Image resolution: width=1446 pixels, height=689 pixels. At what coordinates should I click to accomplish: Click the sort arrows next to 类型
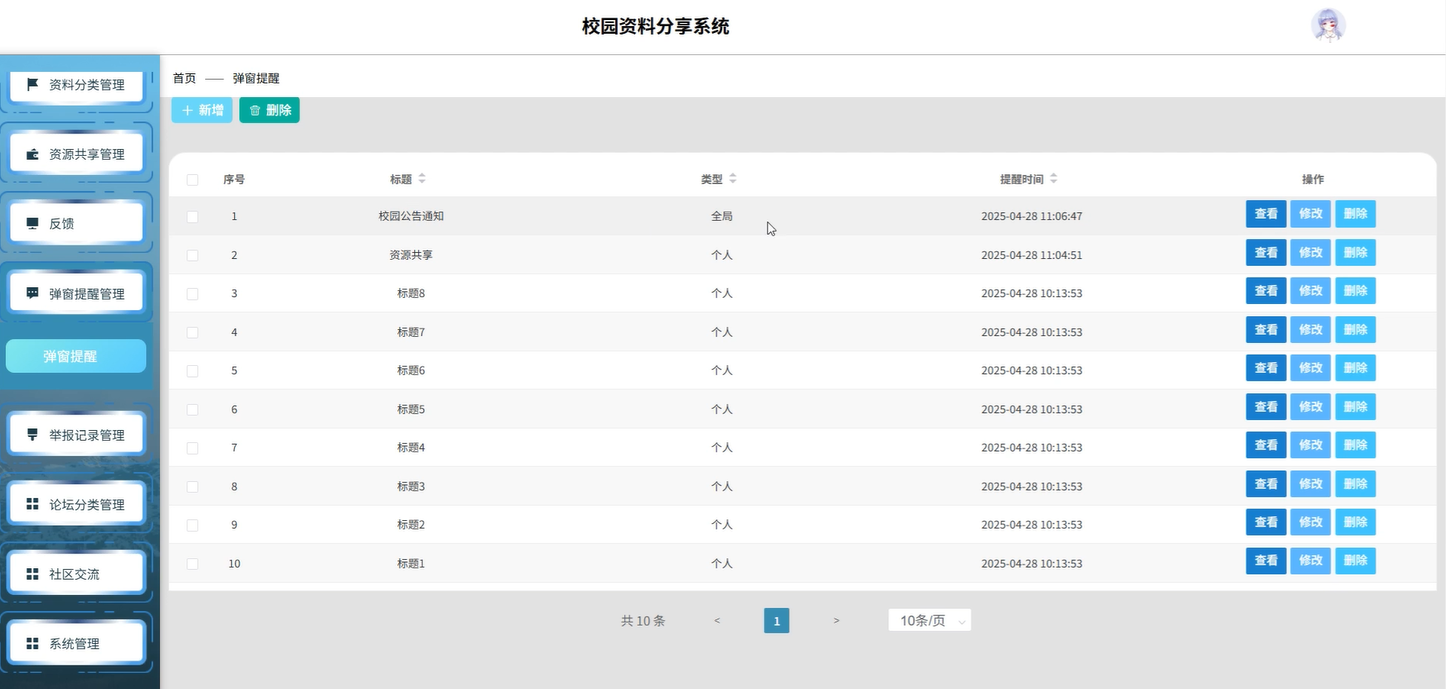point(732,179)
